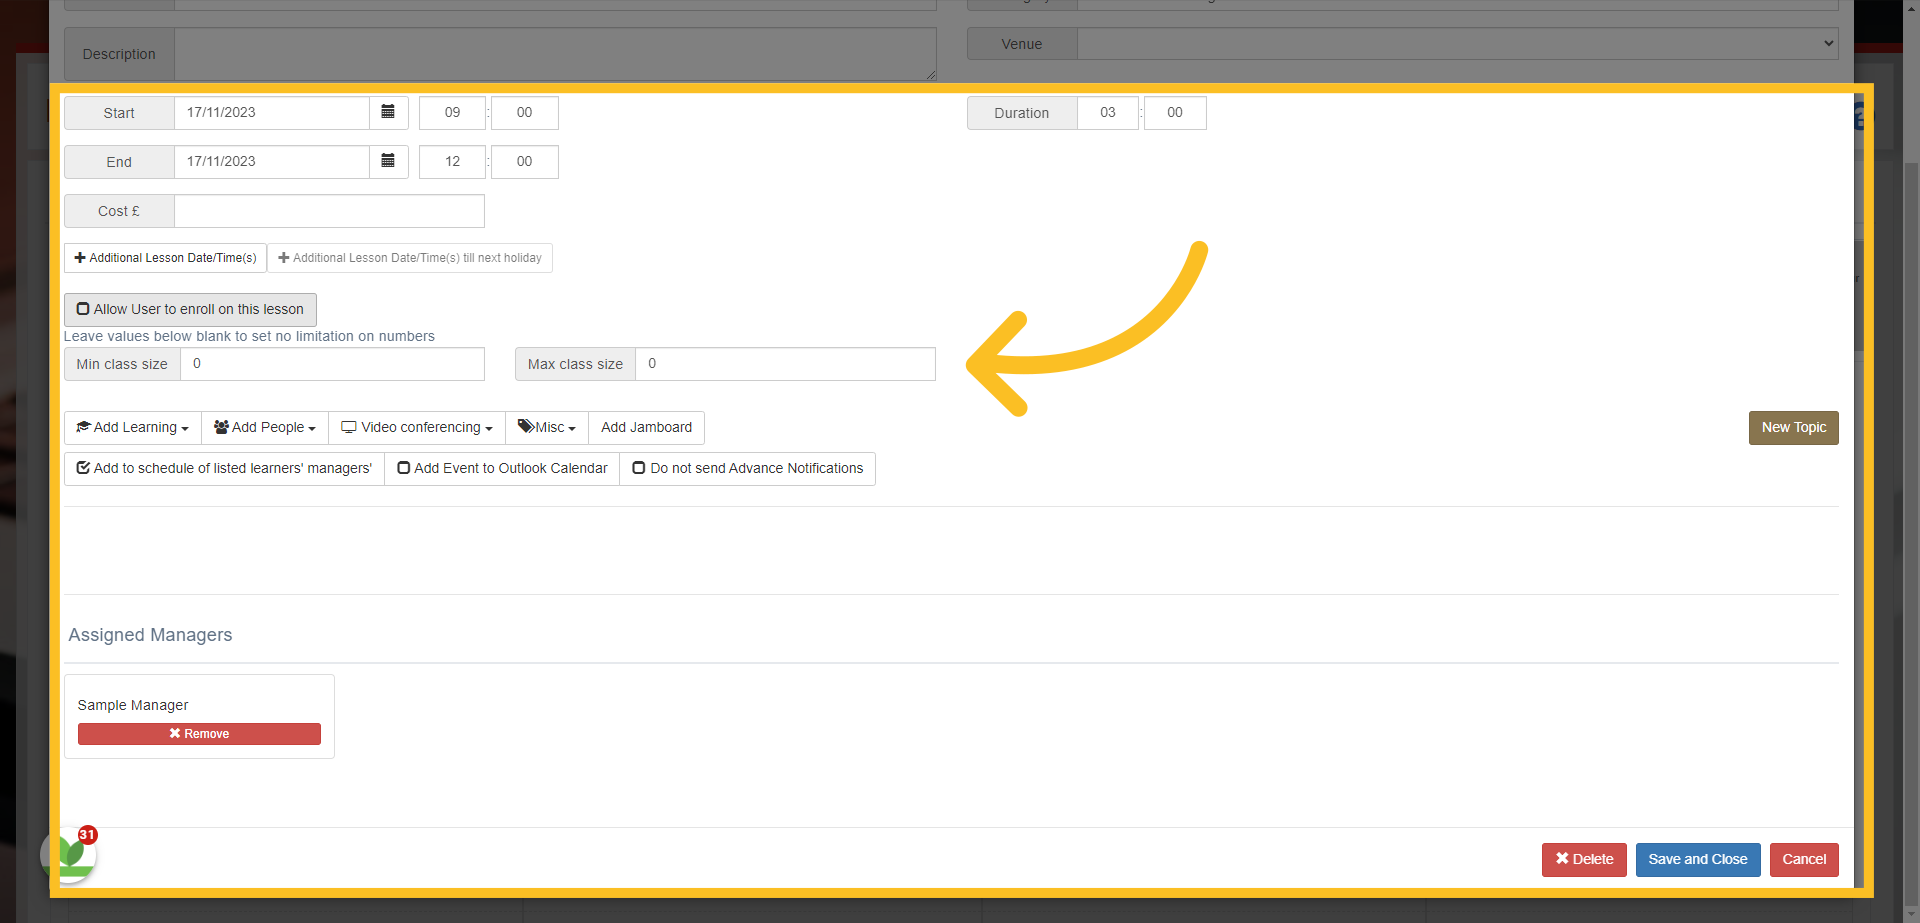
Task: Cancel the lesson dialog
Action: coord(1804,859)
